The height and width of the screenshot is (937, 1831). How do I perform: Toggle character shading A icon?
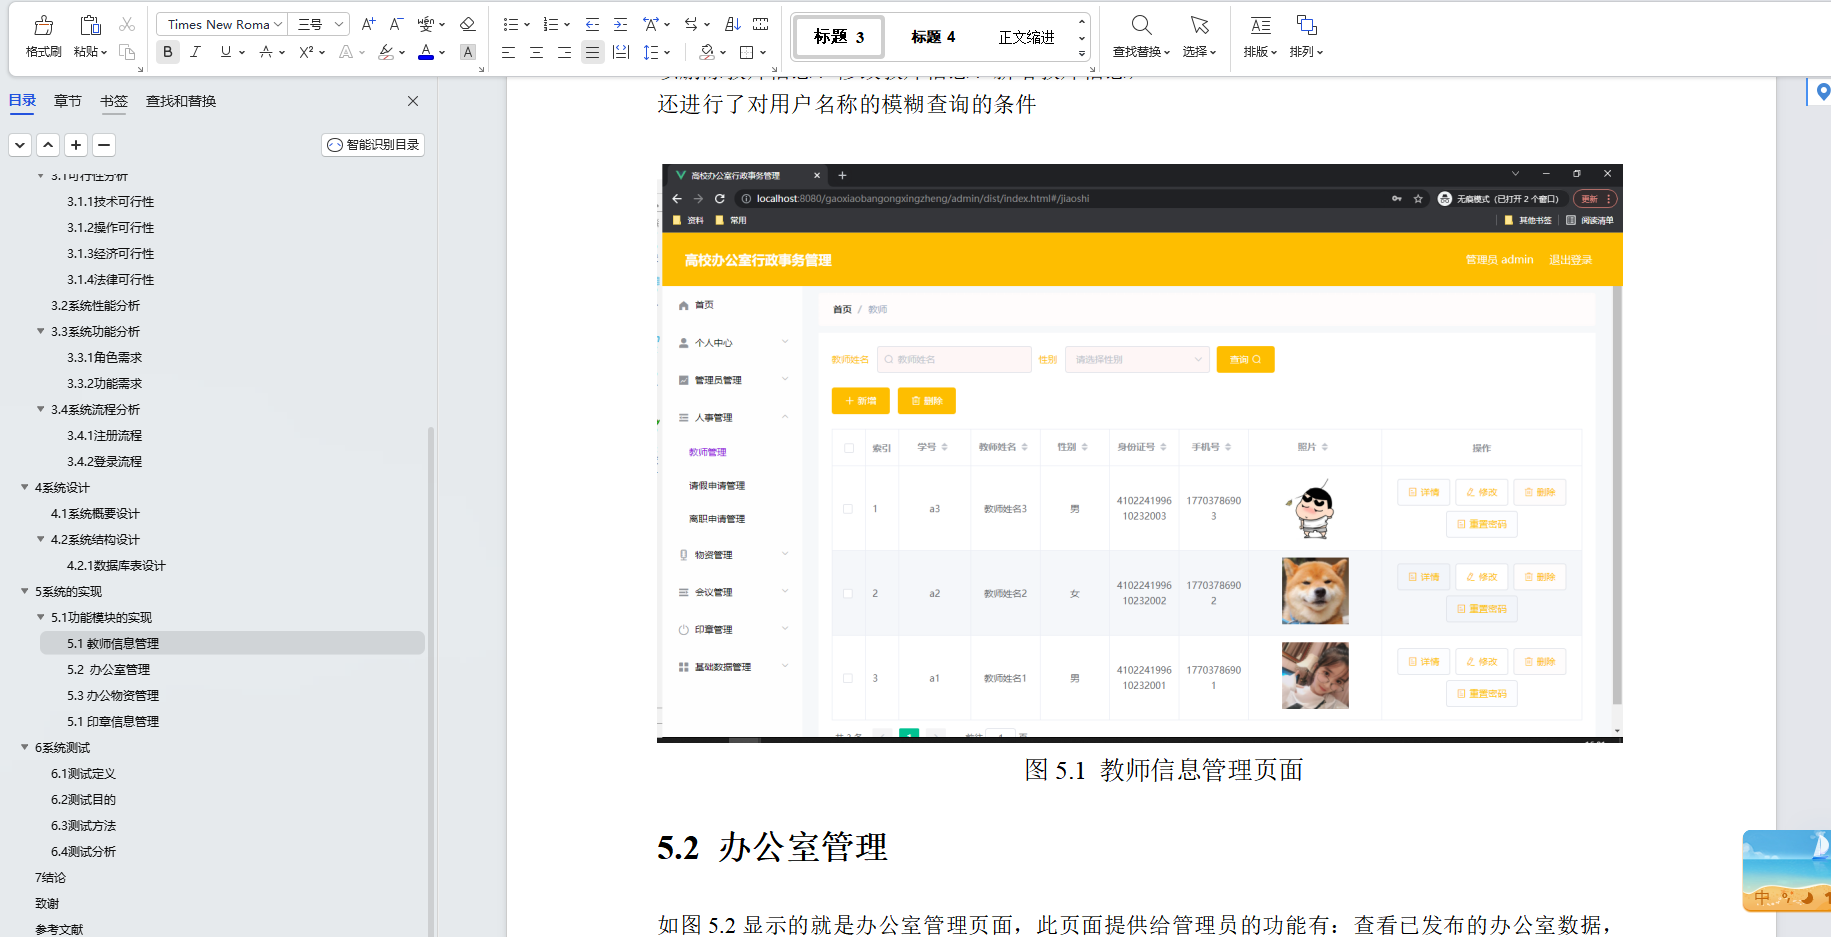tap(468, 52)
